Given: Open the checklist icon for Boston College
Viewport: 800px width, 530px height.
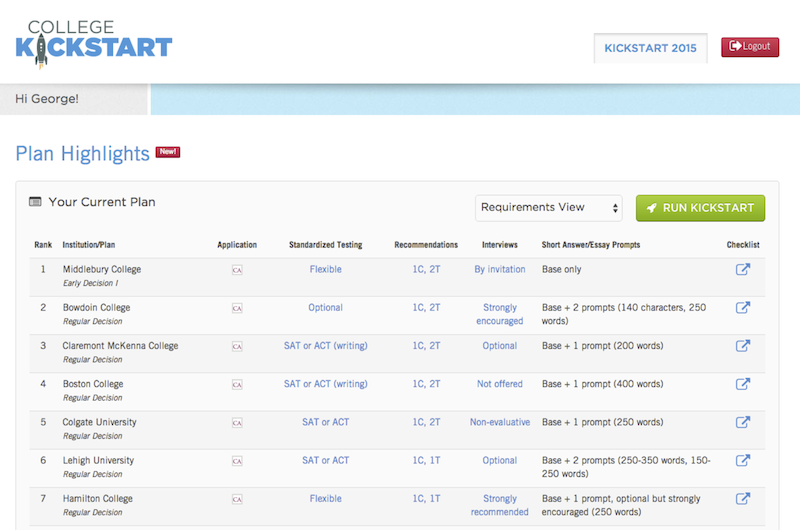Looking at the screenshot, I should 743,384.
